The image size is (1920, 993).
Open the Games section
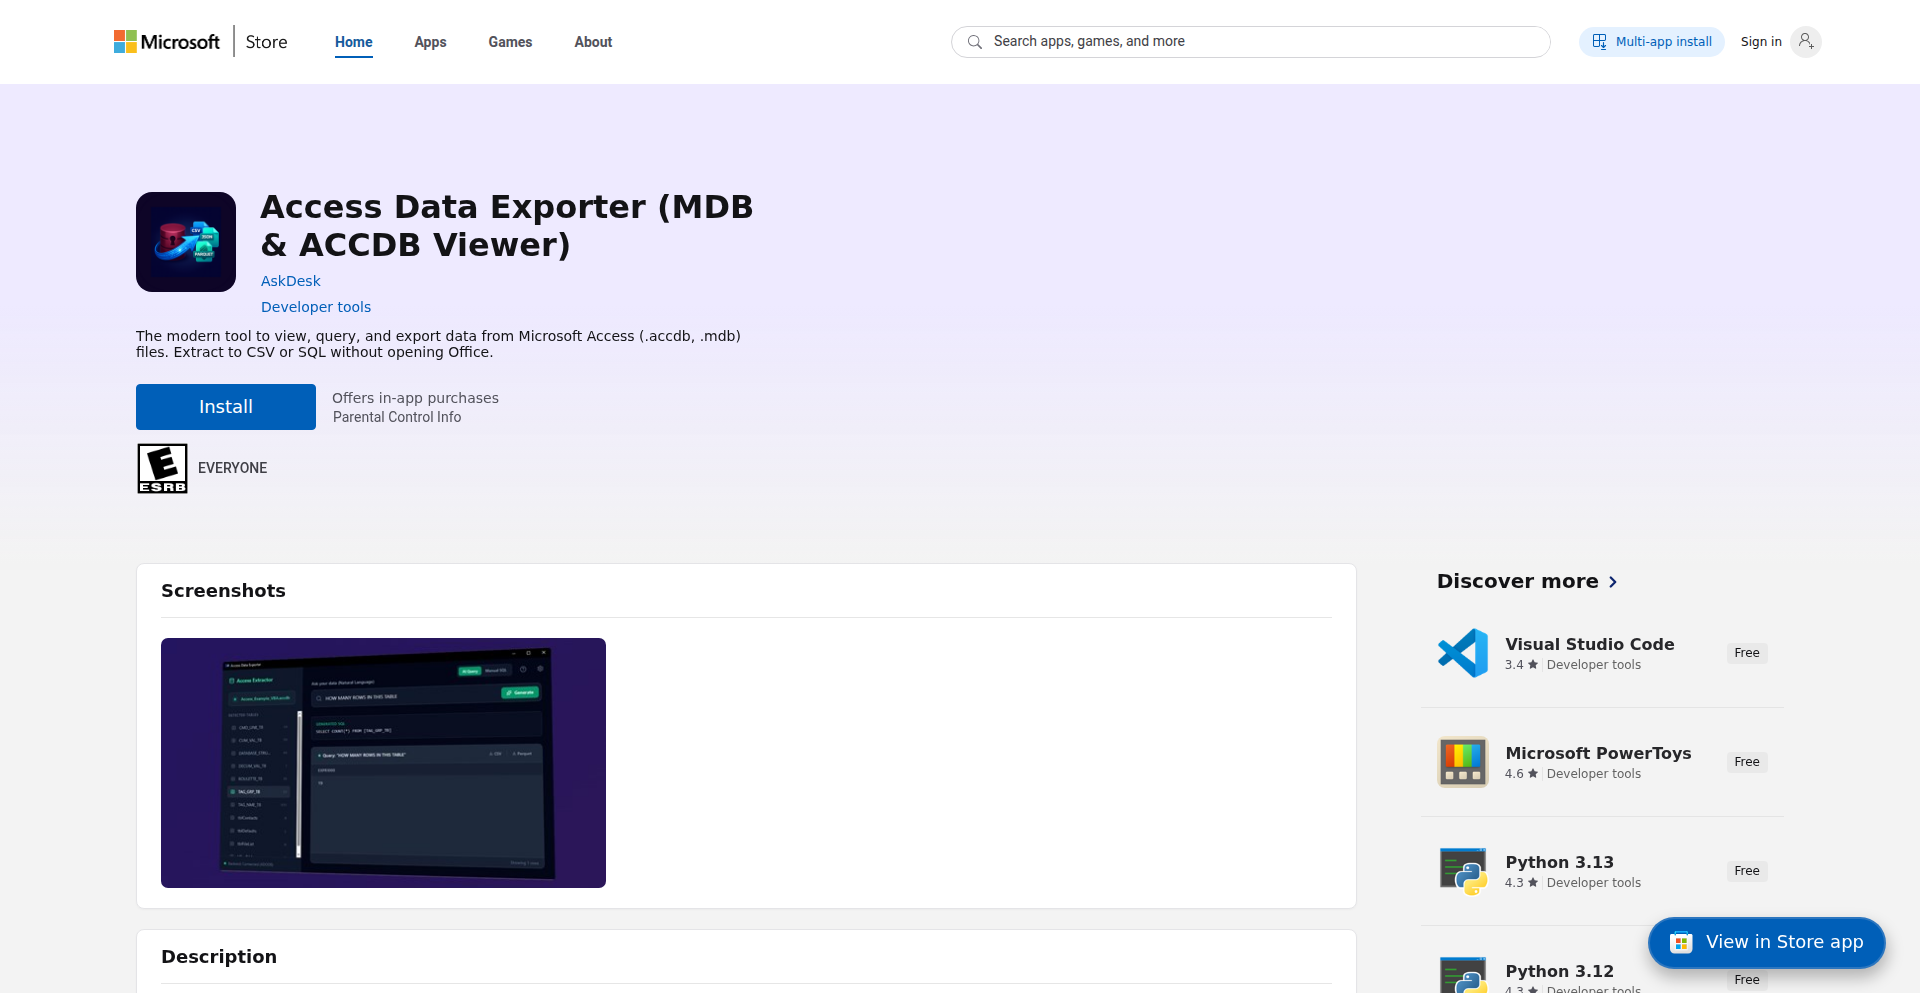[510, 42]
